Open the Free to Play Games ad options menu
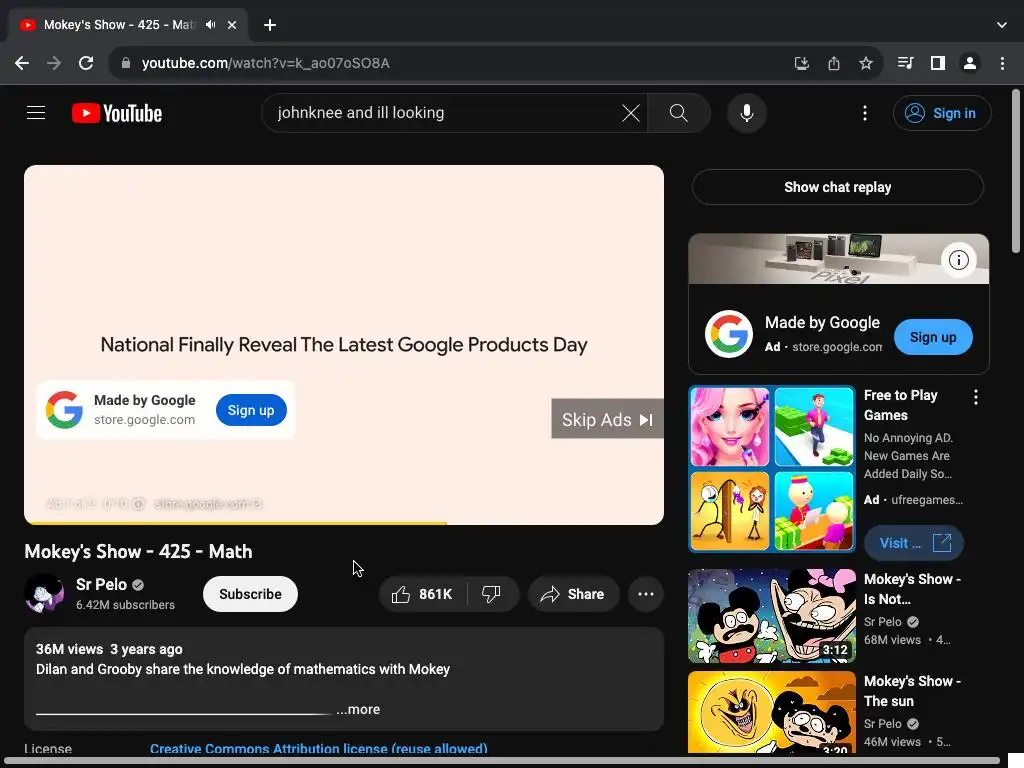 976,397
